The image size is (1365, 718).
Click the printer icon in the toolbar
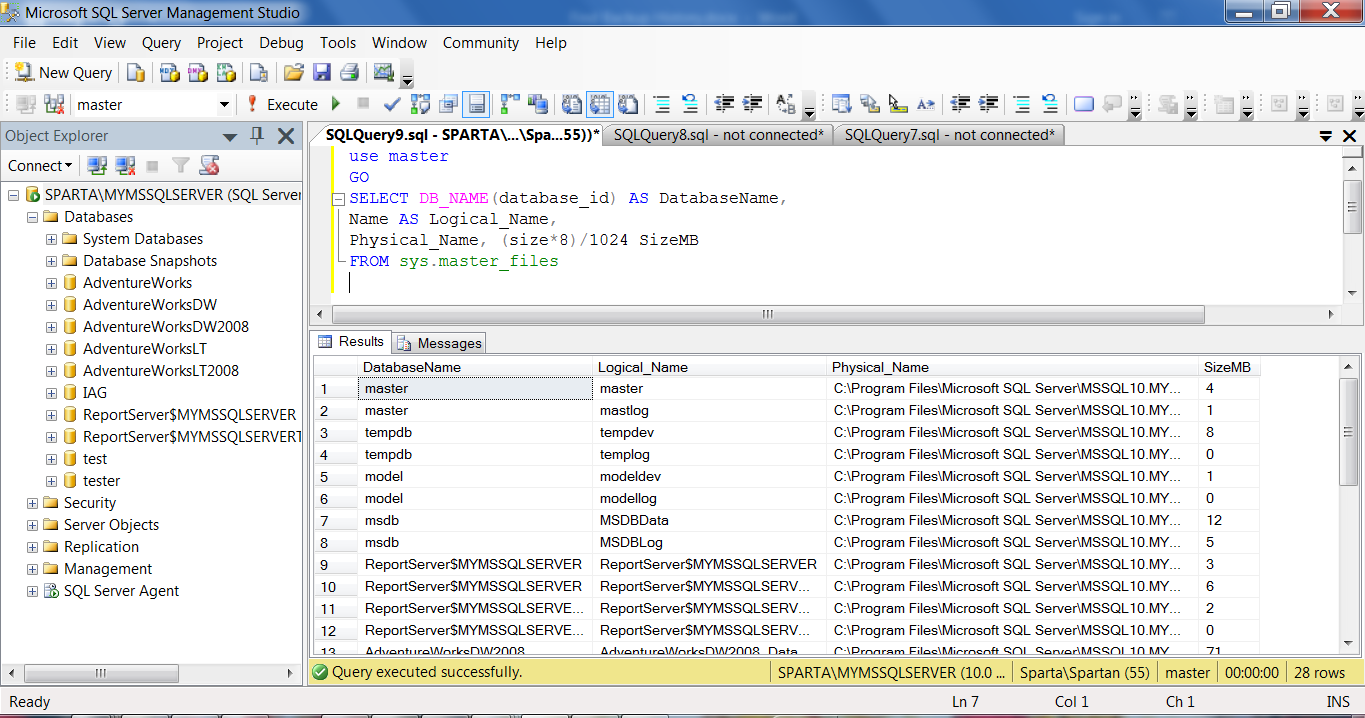[x=349, y=73]
